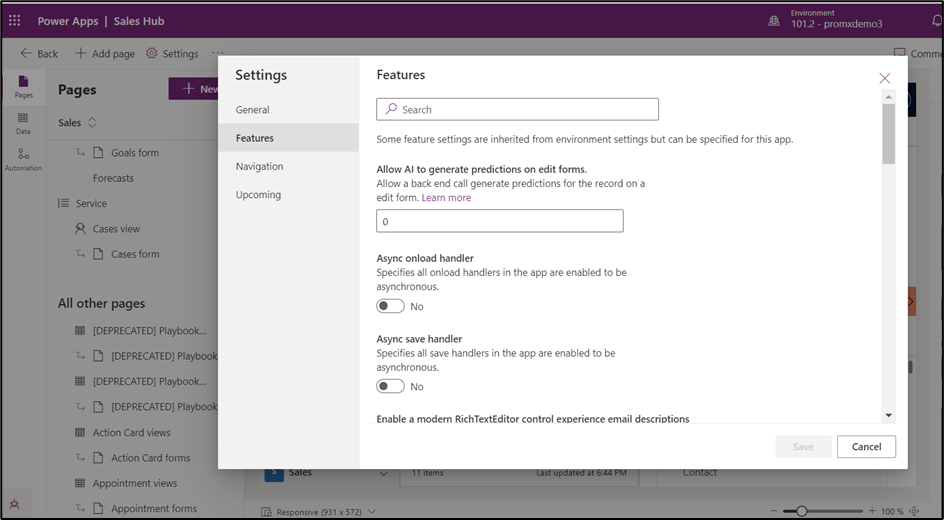Click the Cancel button
This screenshot has width=944, height=520.
coord(866,447)
